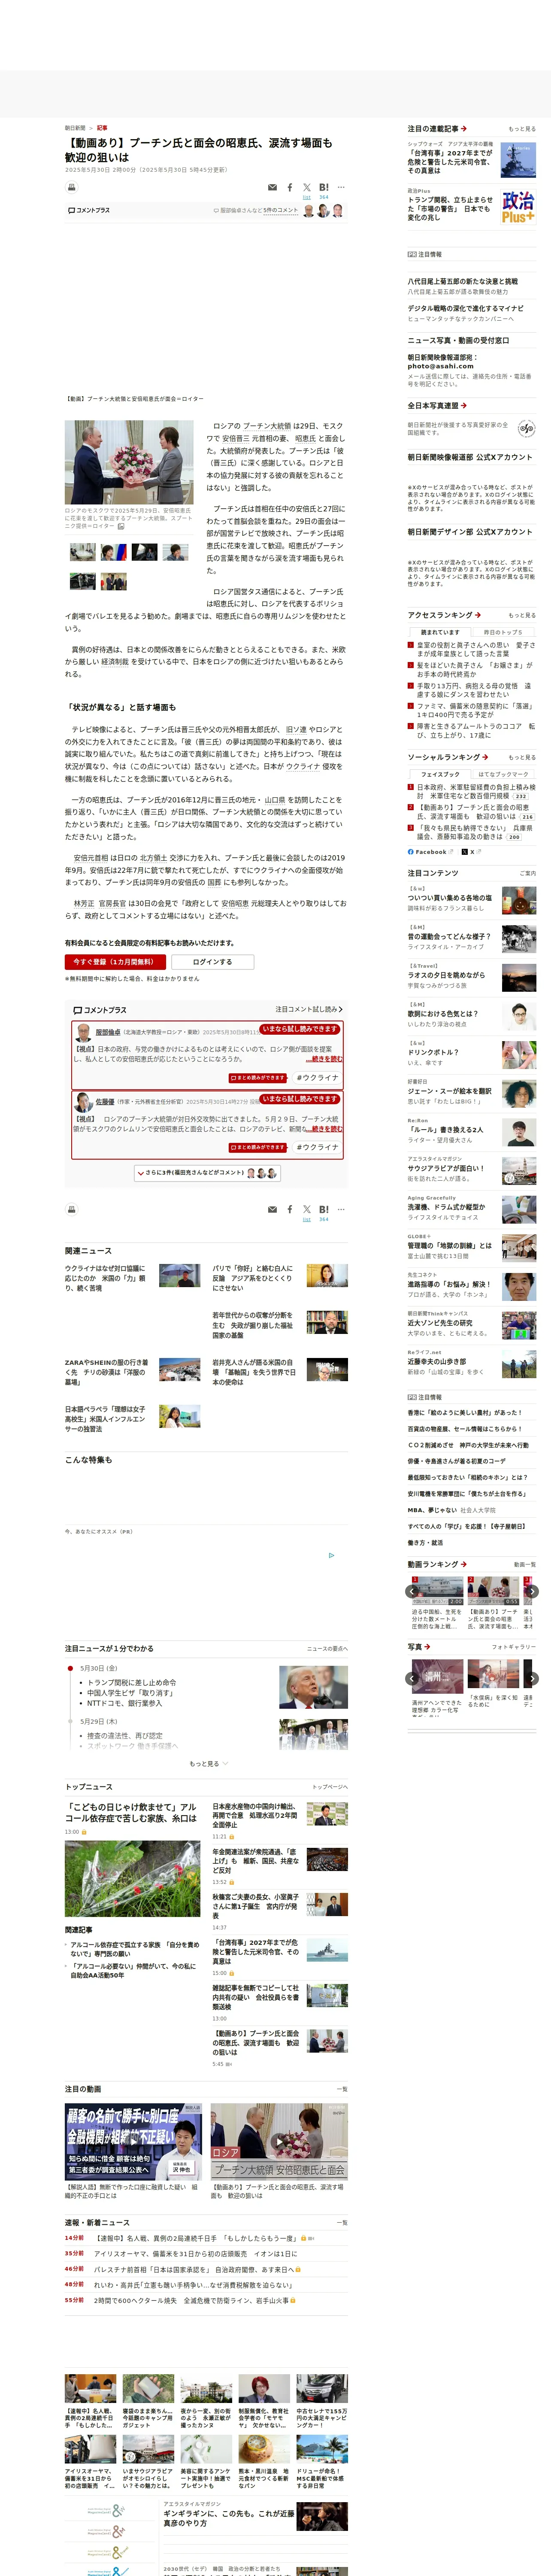551x2576 pixels.
Task: Click the red arrow next to 注目の連載記事
Action: 464,129
